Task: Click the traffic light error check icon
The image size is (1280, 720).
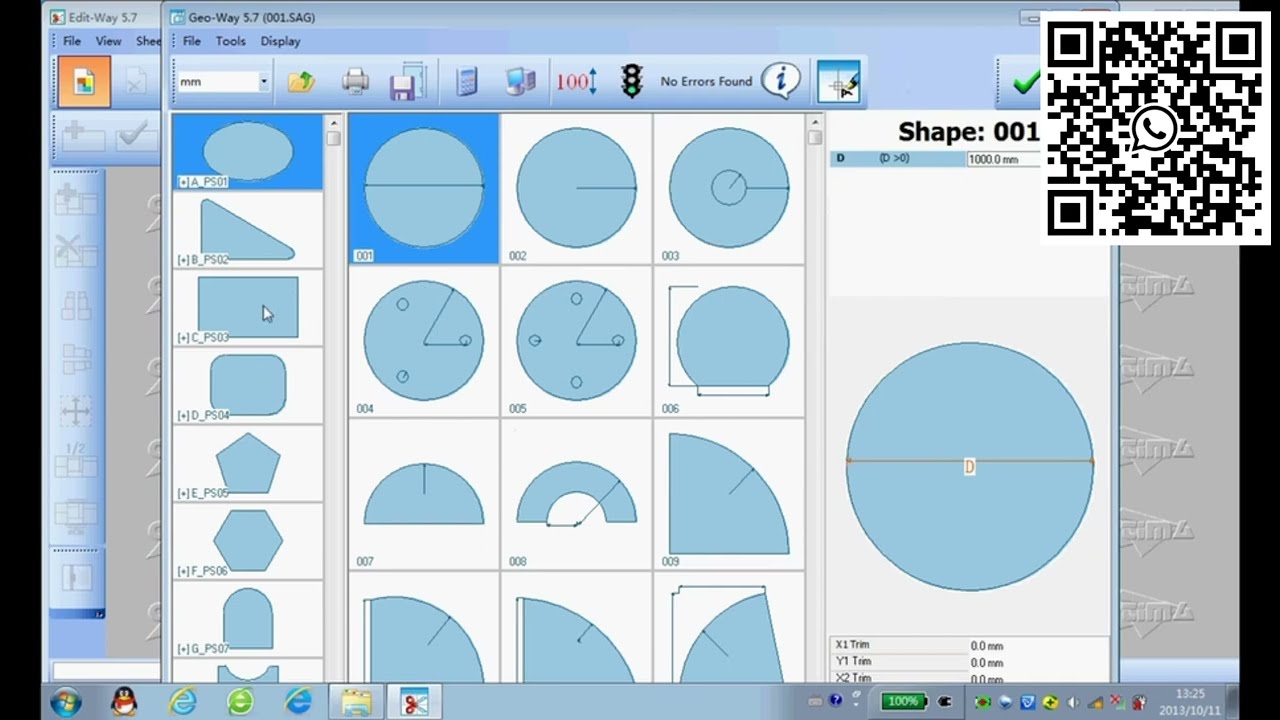Action: click(x=631, y=82)
